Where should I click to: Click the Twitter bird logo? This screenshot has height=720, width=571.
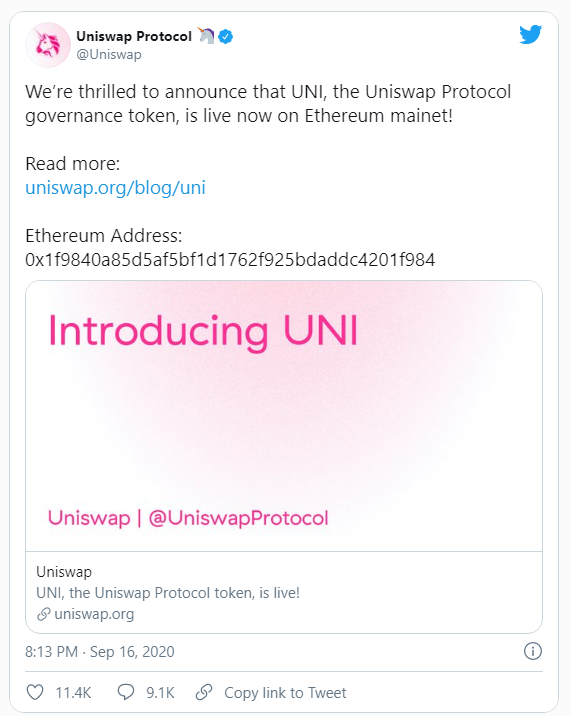point(531,35)
